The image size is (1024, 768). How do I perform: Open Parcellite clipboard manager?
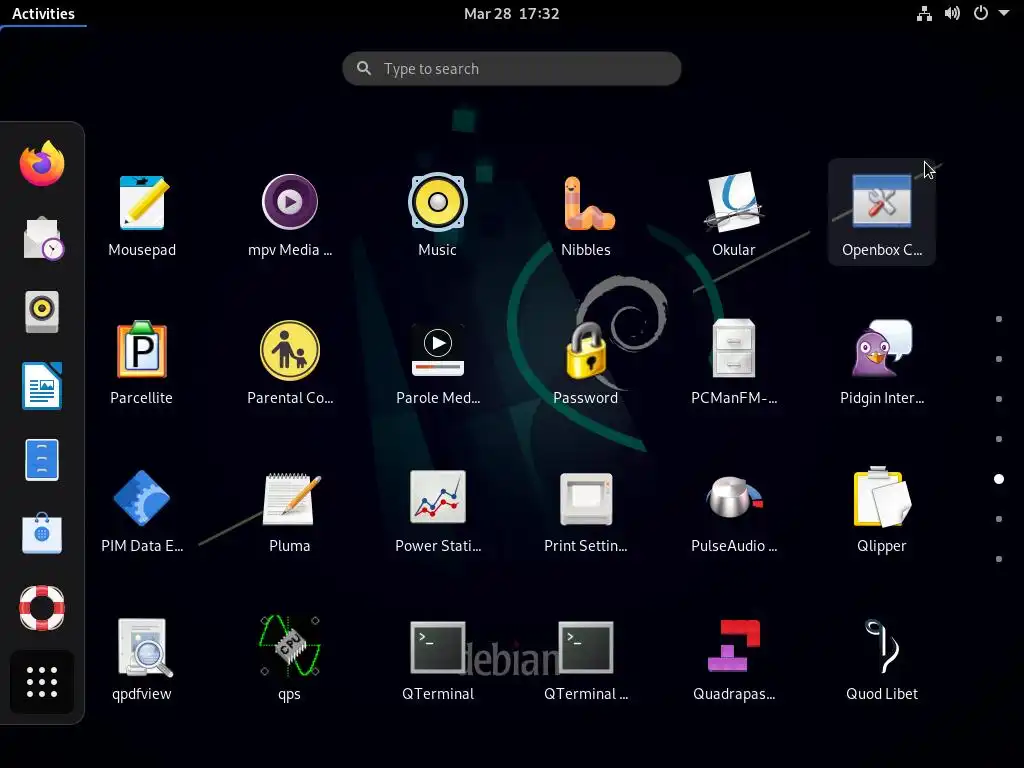142,362
